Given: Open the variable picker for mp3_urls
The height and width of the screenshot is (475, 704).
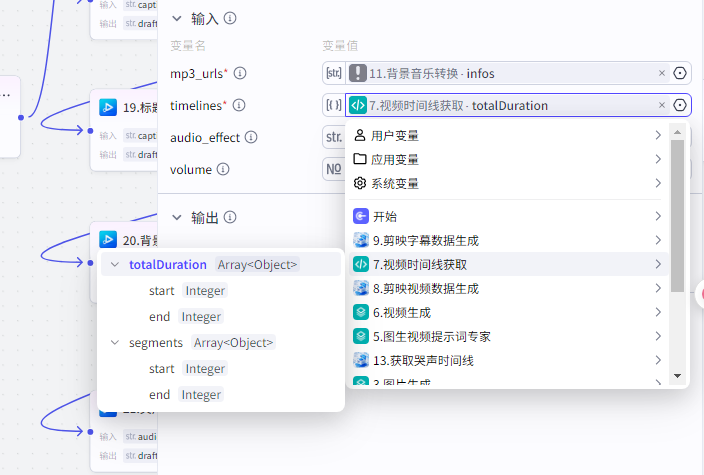Looking at the screenshot, I should point(681,73).
